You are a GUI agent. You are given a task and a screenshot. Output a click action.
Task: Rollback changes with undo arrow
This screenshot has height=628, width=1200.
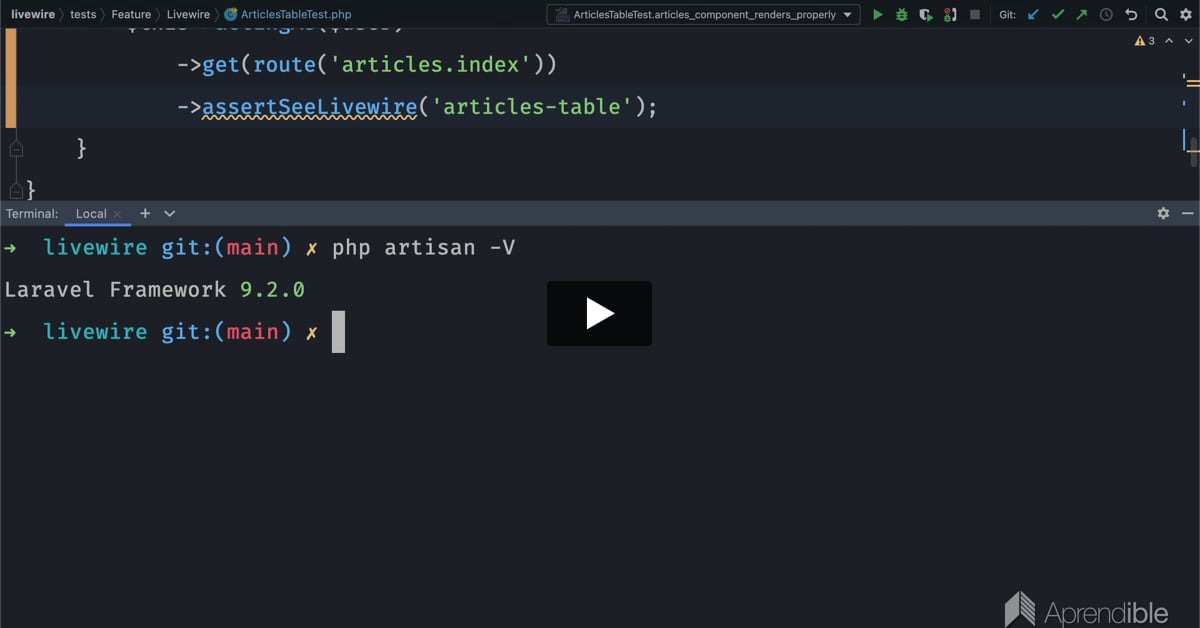click(1131, 15)
